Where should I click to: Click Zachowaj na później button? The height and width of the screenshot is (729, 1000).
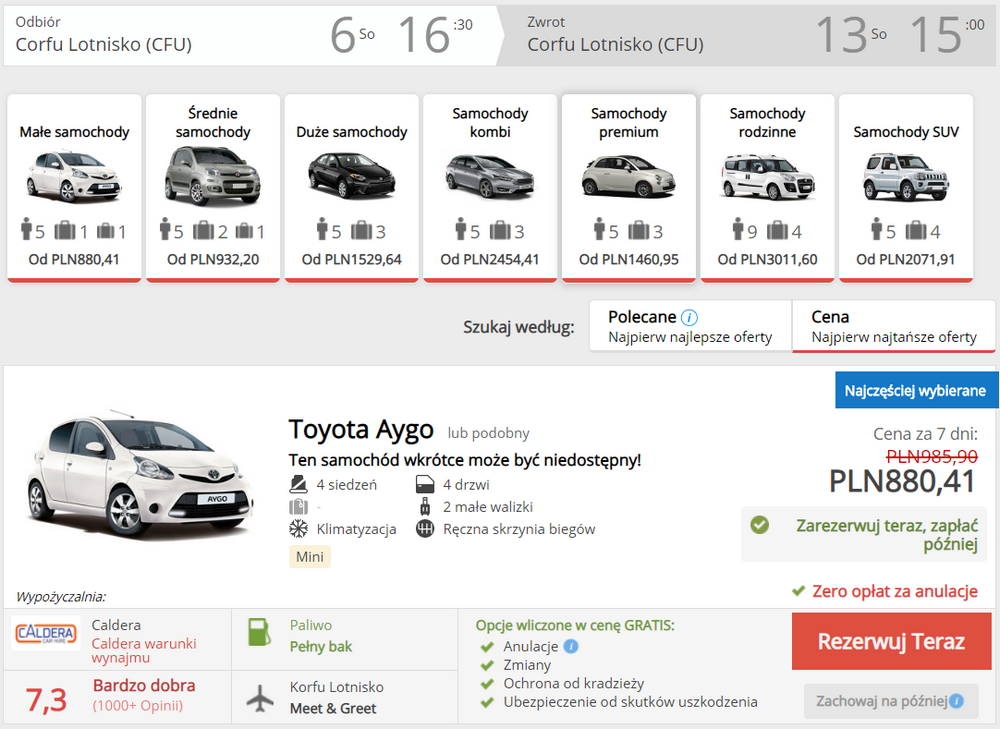pyautogui.click(x=891, y=701)
